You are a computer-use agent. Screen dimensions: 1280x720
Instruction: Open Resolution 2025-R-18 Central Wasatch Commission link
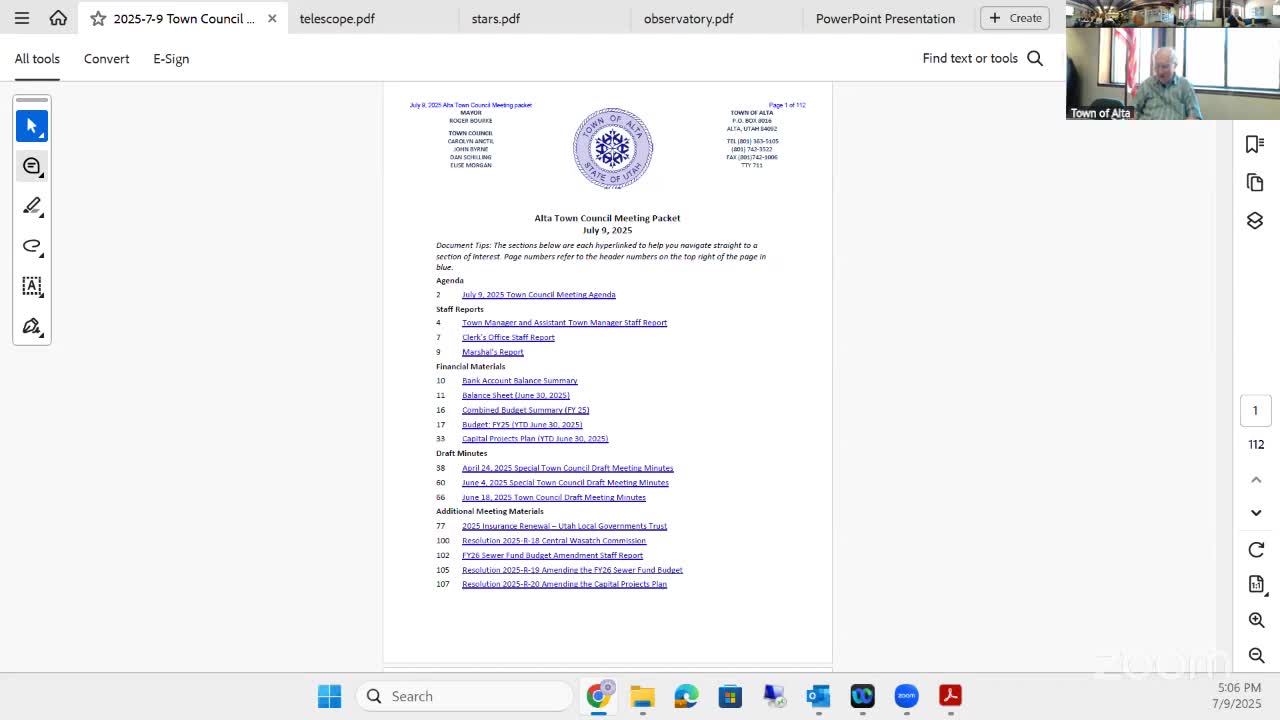tap(553, 541)
